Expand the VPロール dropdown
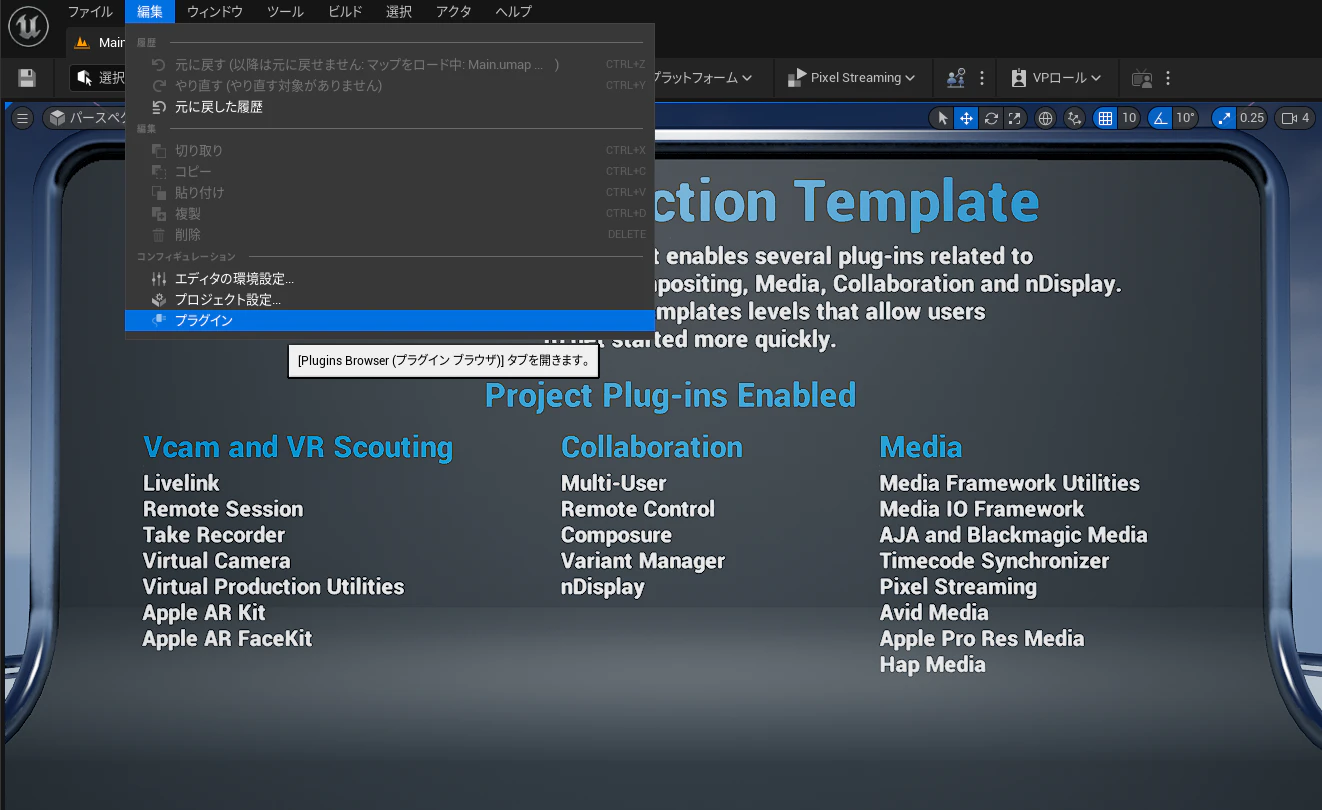 point(1056,78)
